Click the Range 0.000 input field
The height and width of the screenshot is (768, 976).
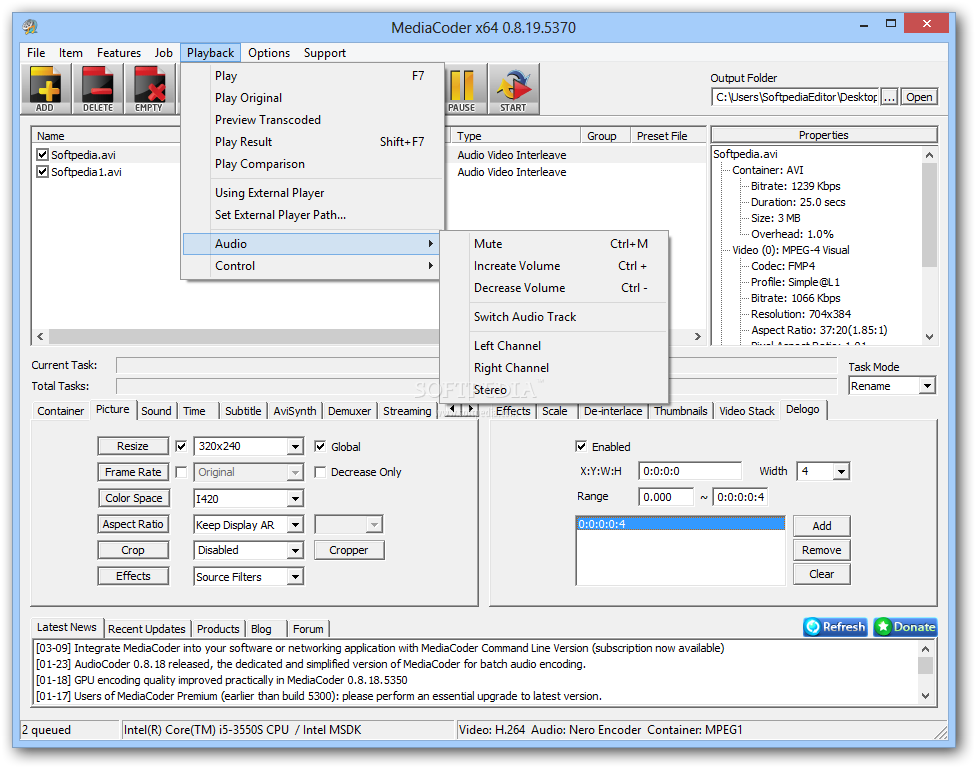coord(666,497)
